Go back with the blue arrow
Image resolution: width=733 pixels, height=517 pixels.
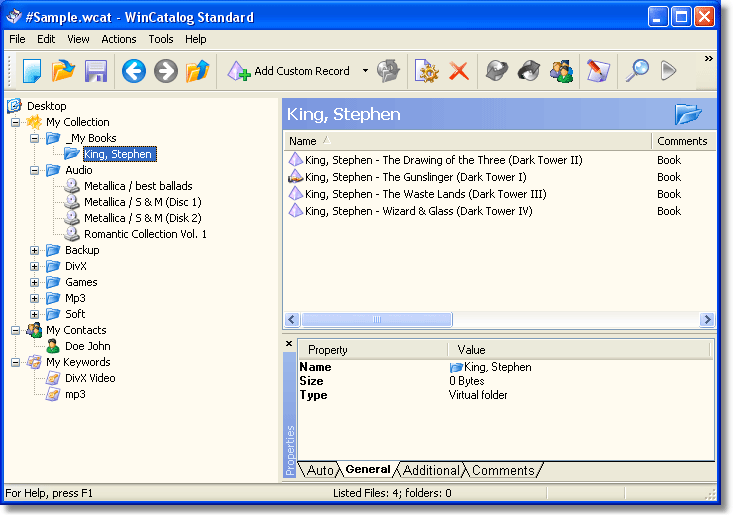pos(134,71)
